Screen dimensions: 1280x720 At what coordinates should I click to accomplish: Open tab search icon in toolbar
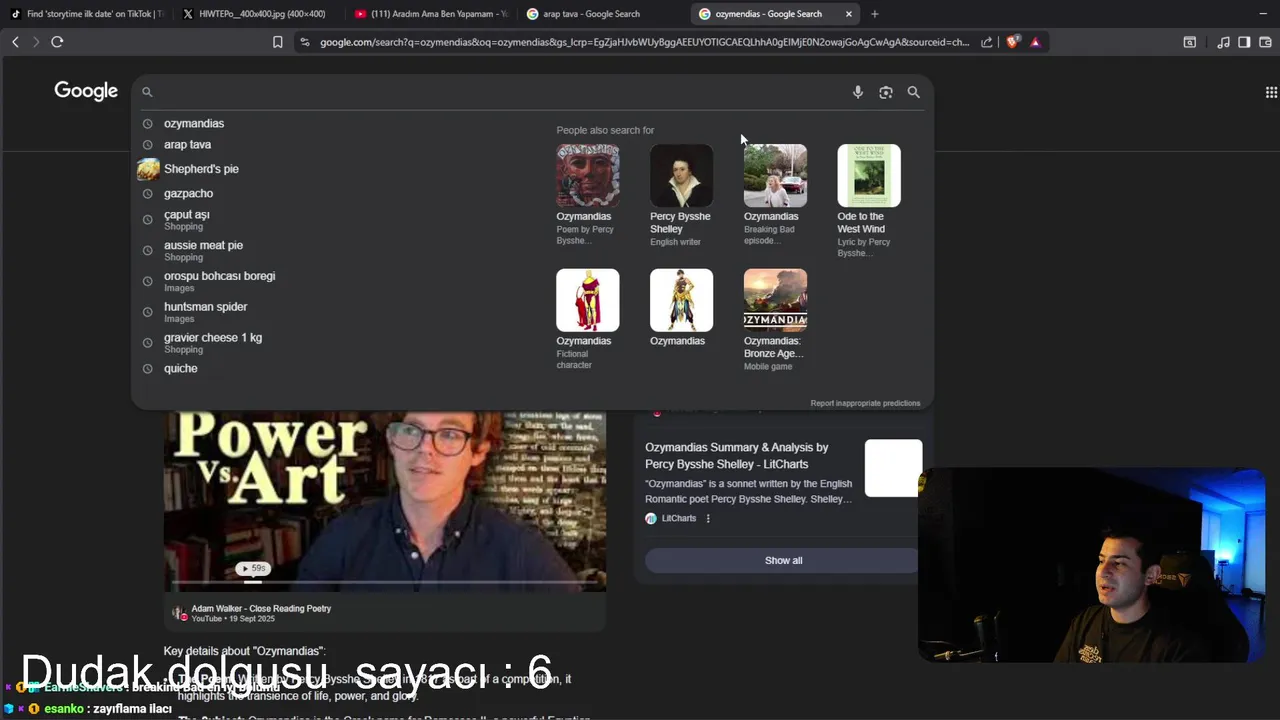(1189, 42)
